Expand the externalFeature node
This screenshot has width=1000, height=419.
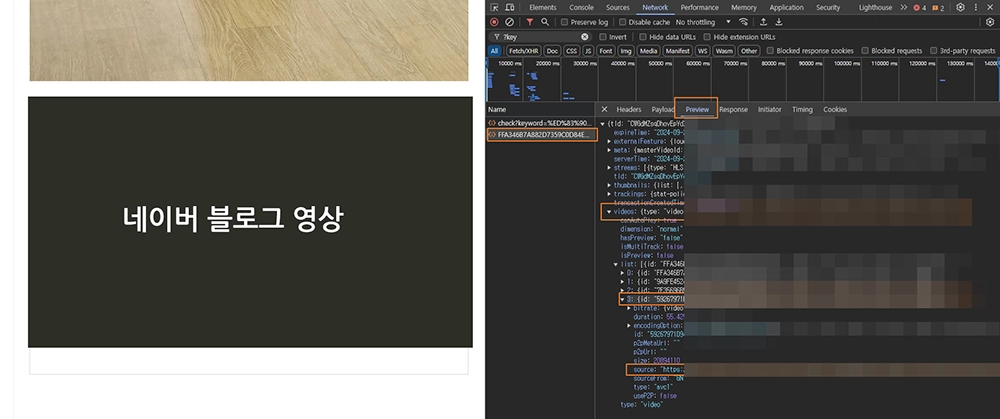click(609, 141)
